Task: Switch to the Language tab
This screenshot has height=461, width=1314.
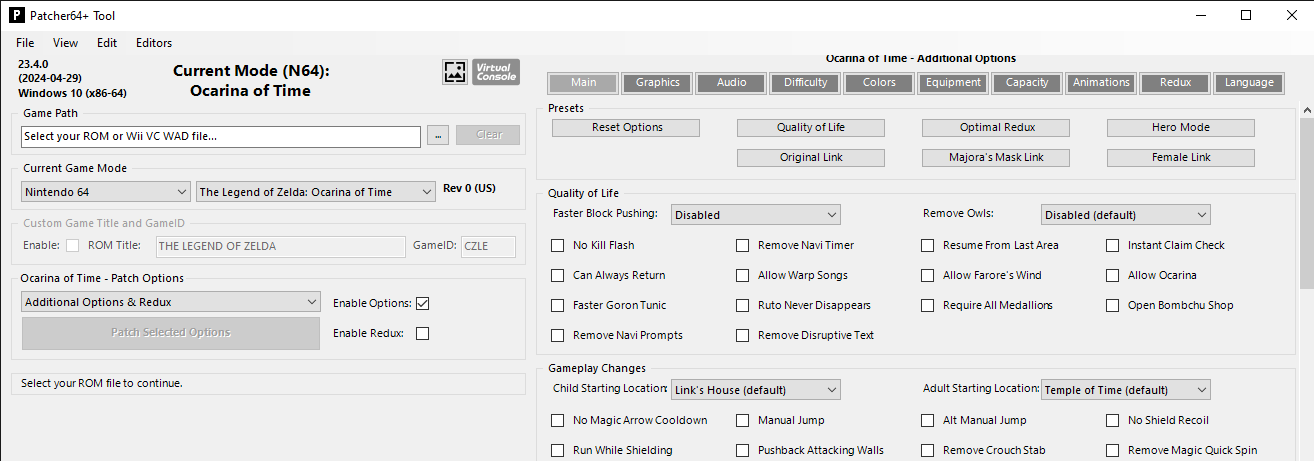Action: click(x=1250, y=83)
